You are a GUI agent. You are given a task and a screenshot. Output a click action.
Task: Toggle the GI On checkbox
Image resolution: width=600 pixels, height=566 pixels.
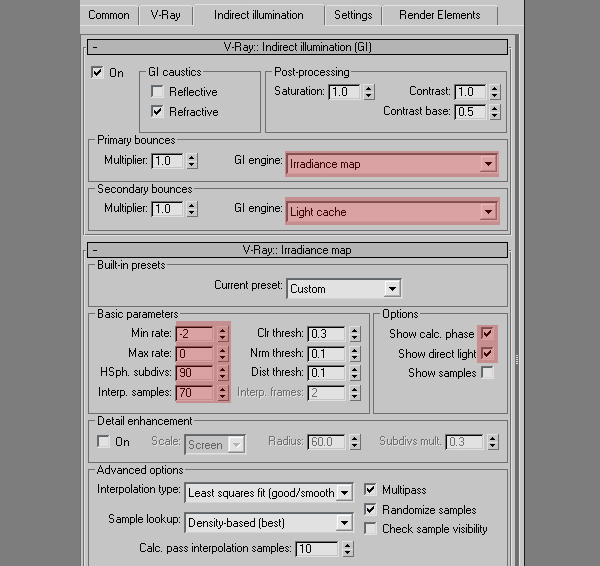click(x=97, y=72)
